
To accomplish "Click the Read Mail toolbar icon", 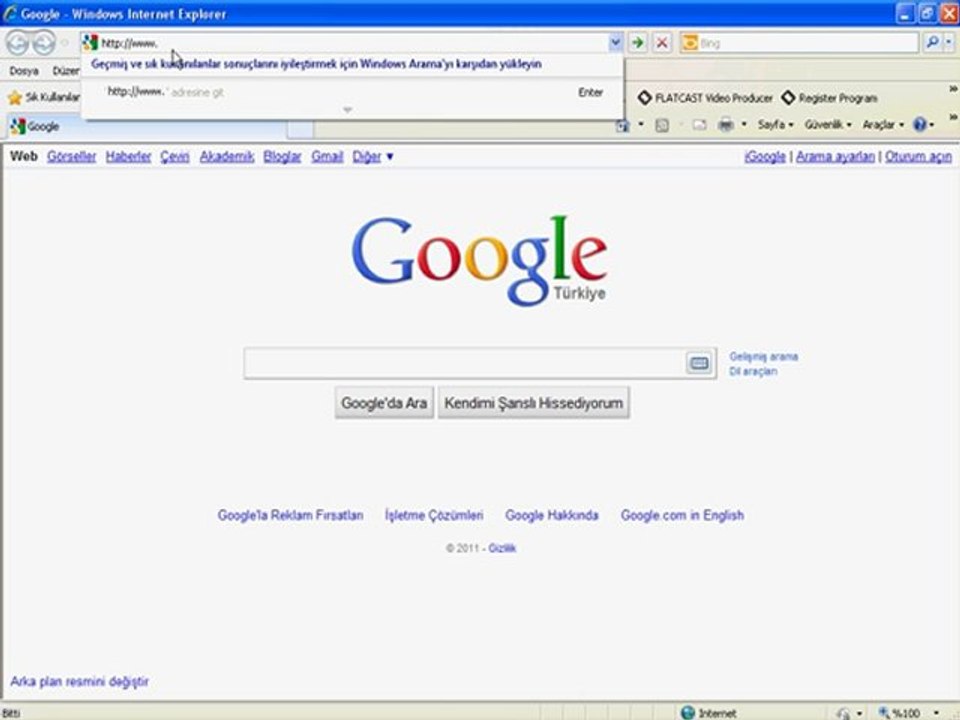I will tap(699, 125).
